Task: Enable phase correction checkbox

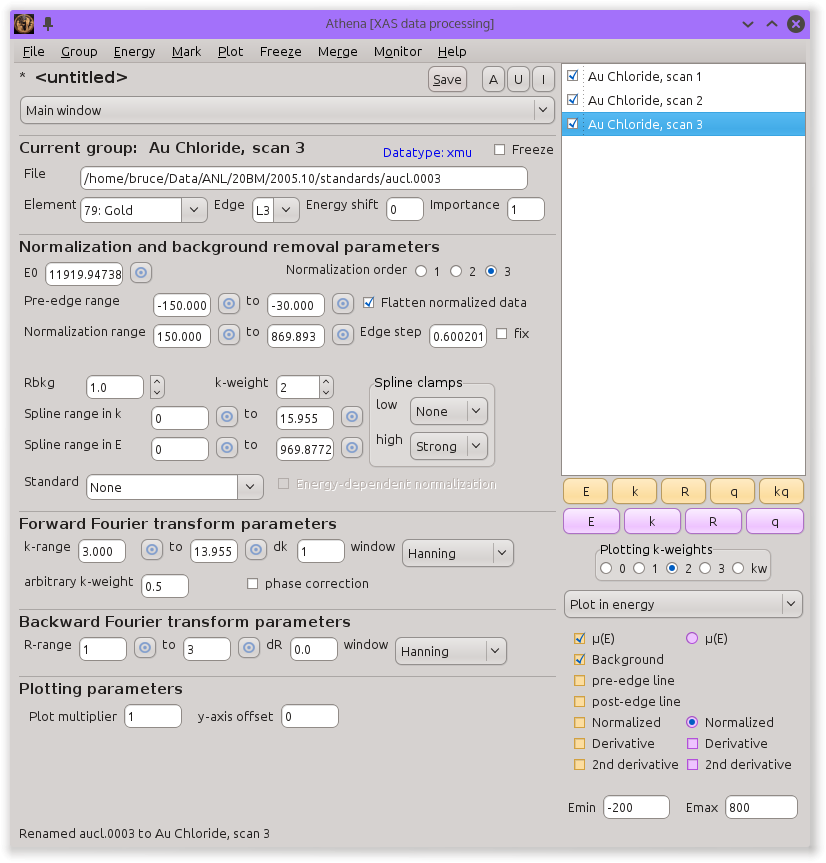Action: pyautogui.click(x=253, y=583)
